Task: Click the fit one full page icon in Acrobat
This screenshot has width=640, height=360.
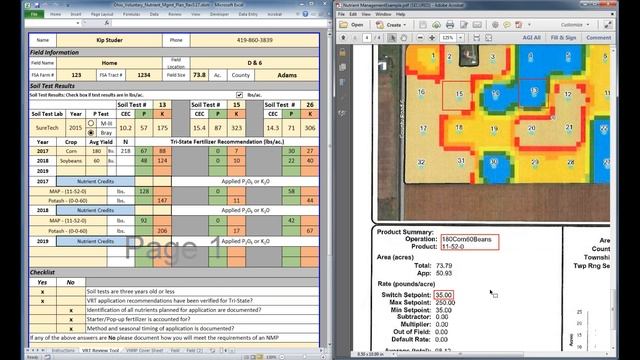Action: click(x=488, y=38)
